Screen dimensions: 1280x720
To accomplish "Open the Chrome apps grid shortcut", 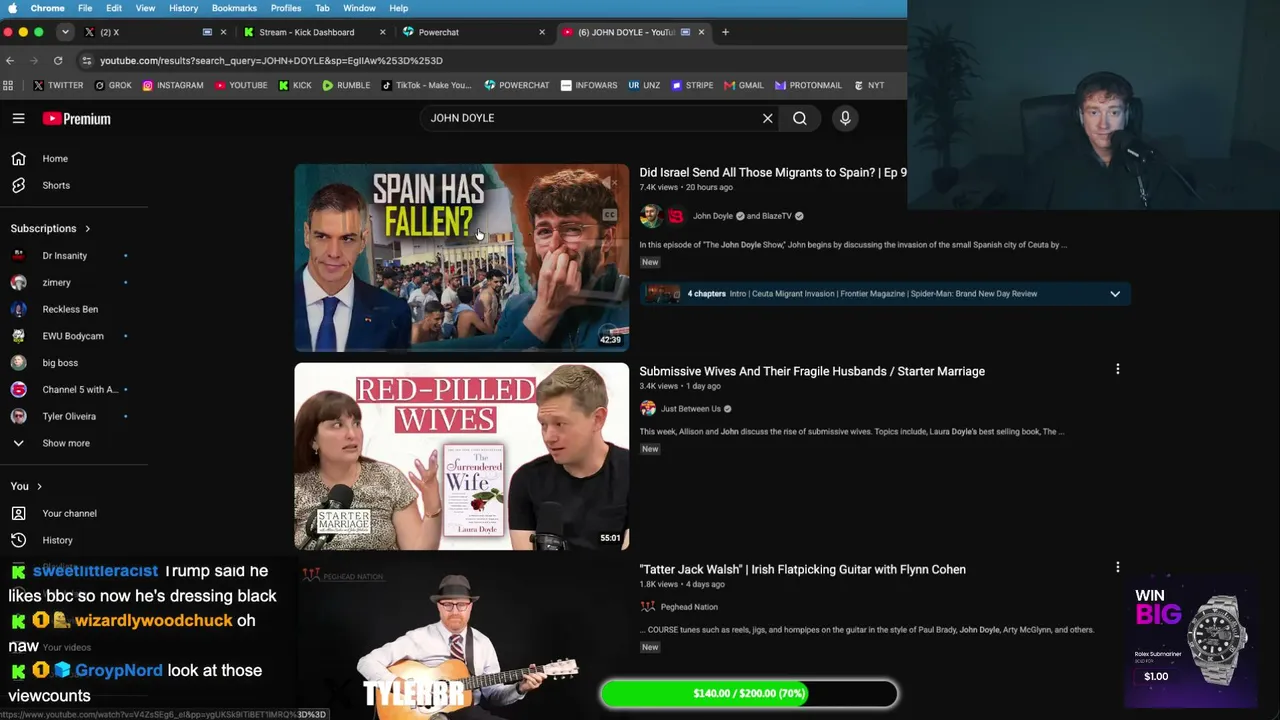I will 8,85.
